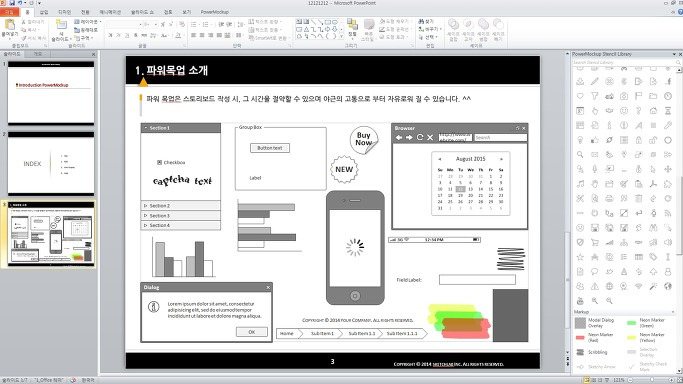The width and height of the screenshot is (683, 384).
Task: Open the font name dropdown
Action: [x=140, y=24]
